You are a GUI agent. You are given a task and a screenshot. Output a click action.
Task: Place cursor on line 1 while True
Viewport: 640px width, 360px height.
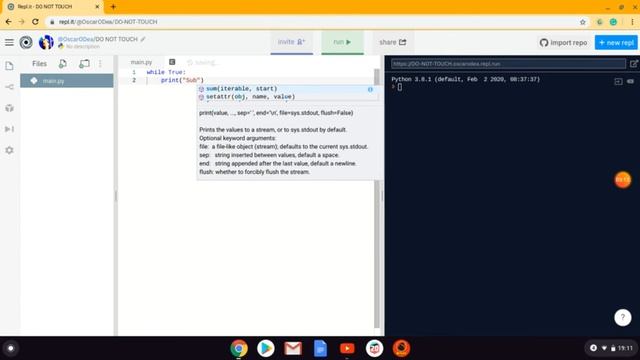[166, 72]
